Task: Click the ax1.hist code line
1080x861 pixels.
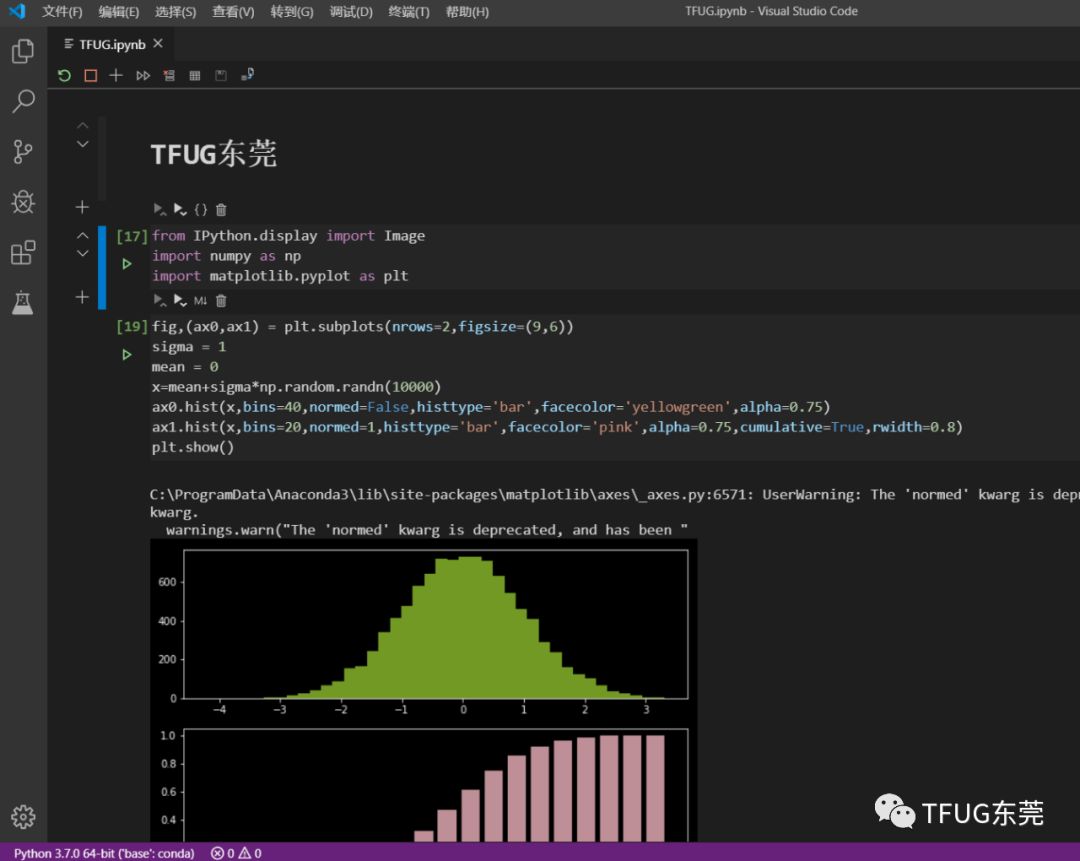Action: 557,427
